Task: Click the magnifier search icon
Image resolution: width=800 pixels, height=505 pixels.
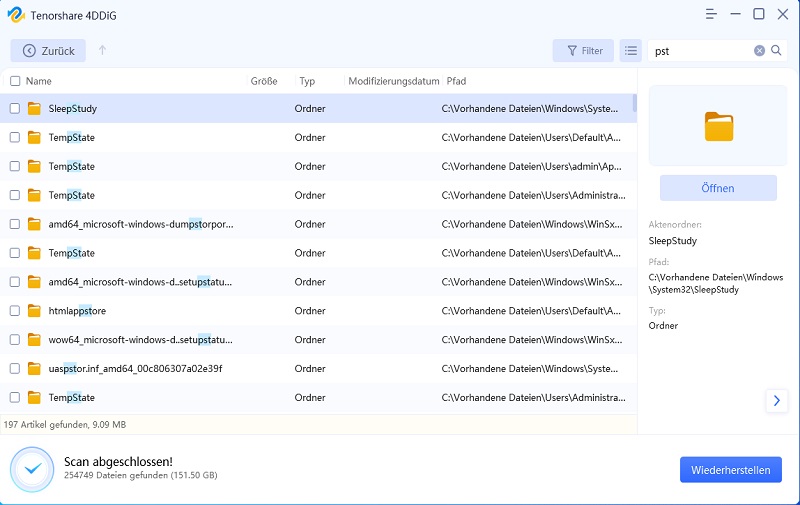Action: 776,50
